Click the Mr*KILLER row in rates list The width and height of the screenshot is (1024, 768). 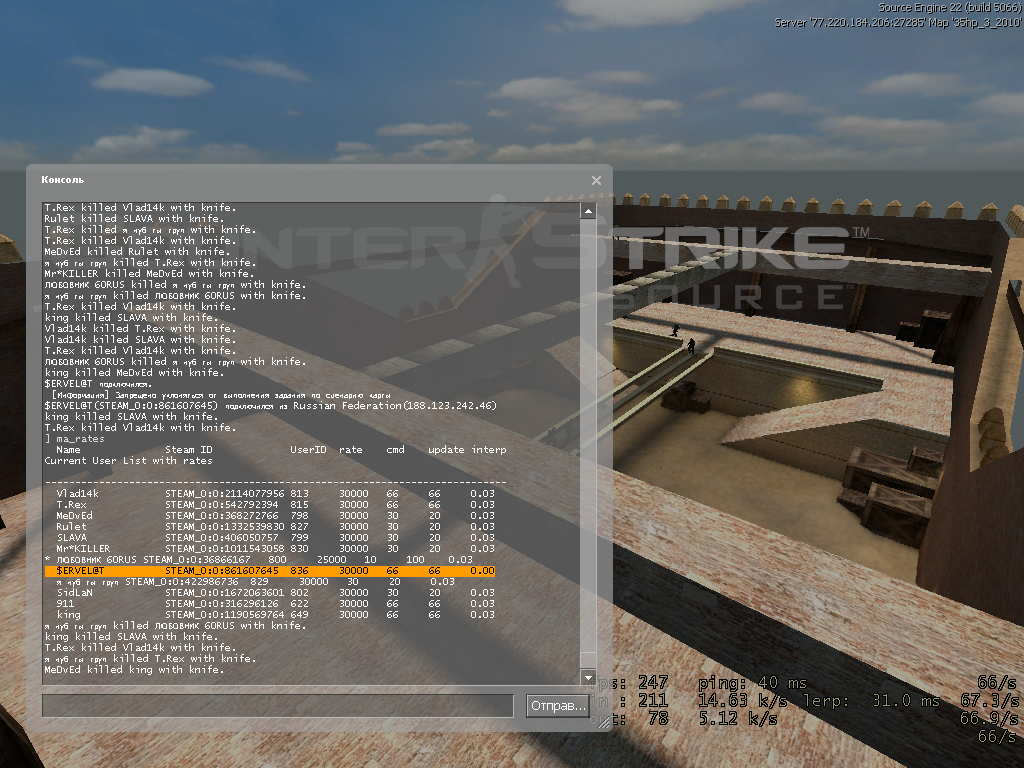click(x=275, y=549)
